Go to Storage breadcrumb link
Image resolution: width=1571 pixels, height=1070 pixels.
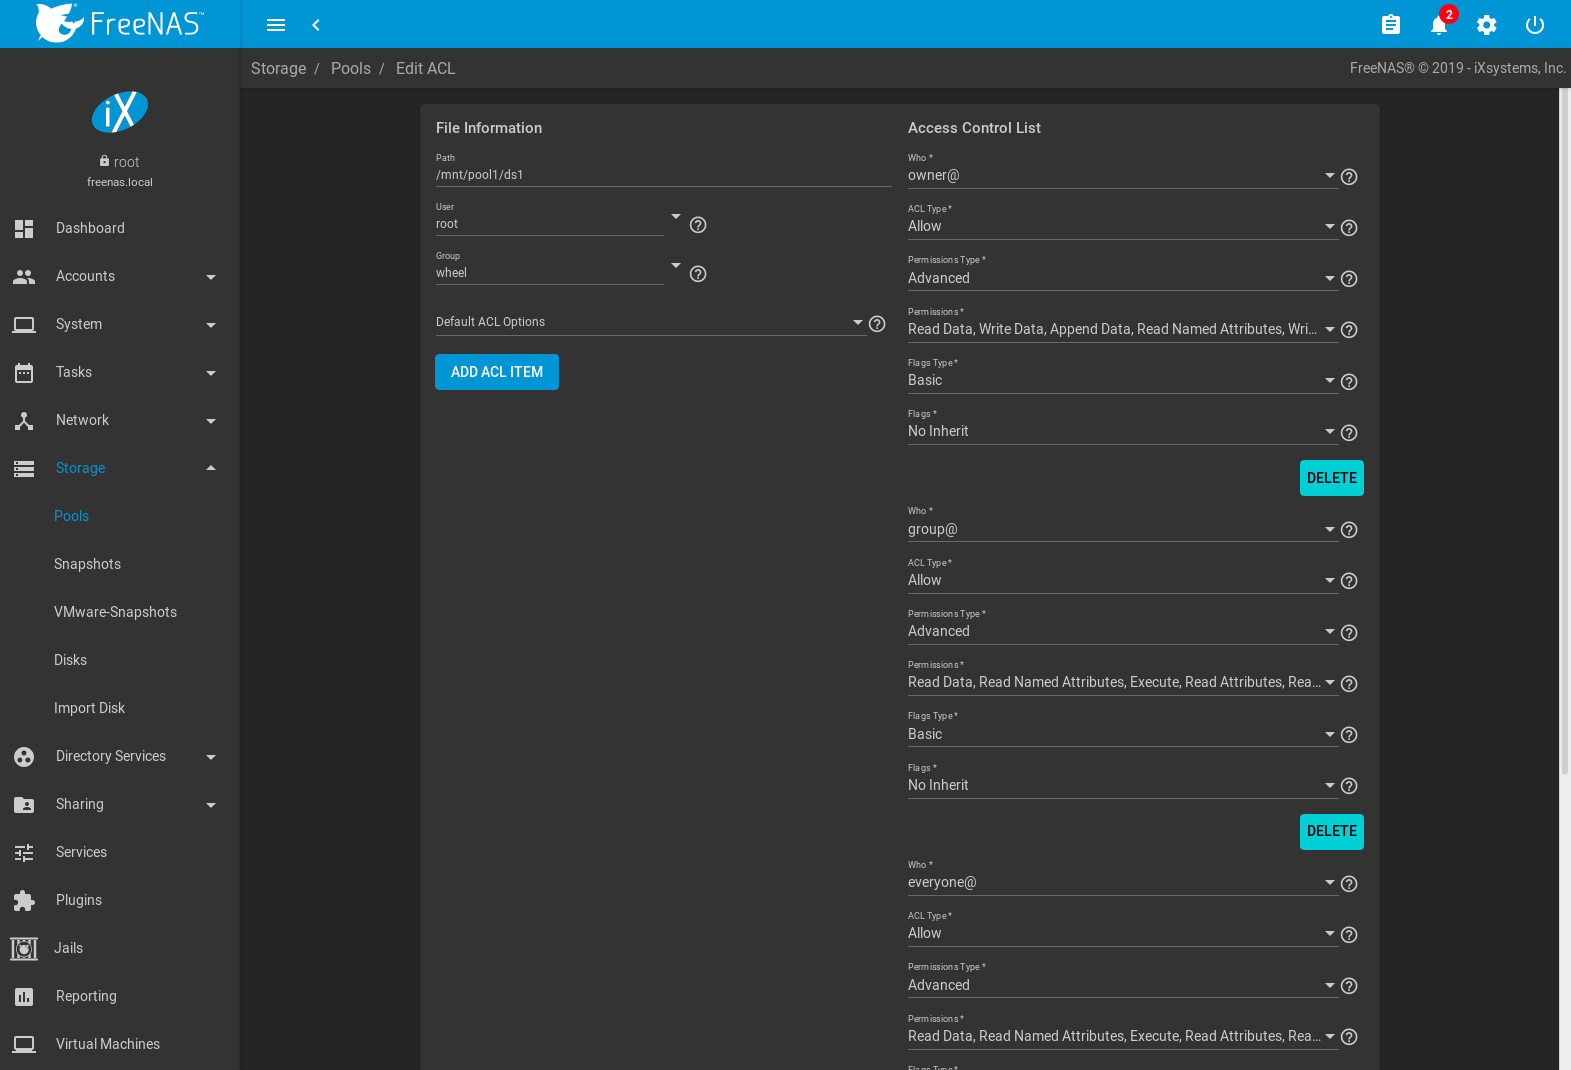coord(279,68)
